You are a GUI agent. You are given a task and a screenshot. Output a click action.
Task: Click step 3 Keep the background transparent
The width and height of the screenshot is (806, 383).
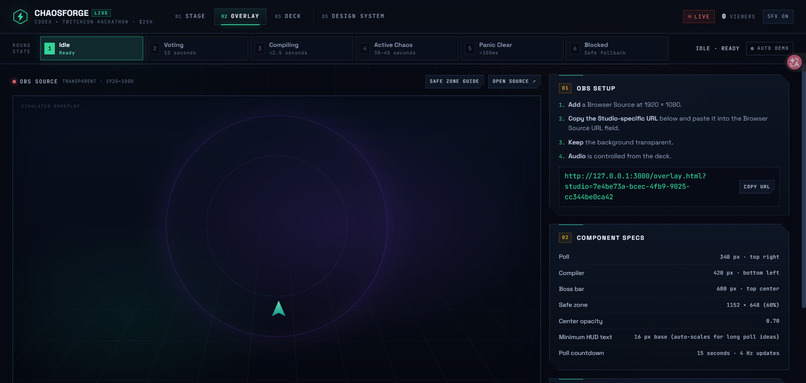(x=616, y=142)
